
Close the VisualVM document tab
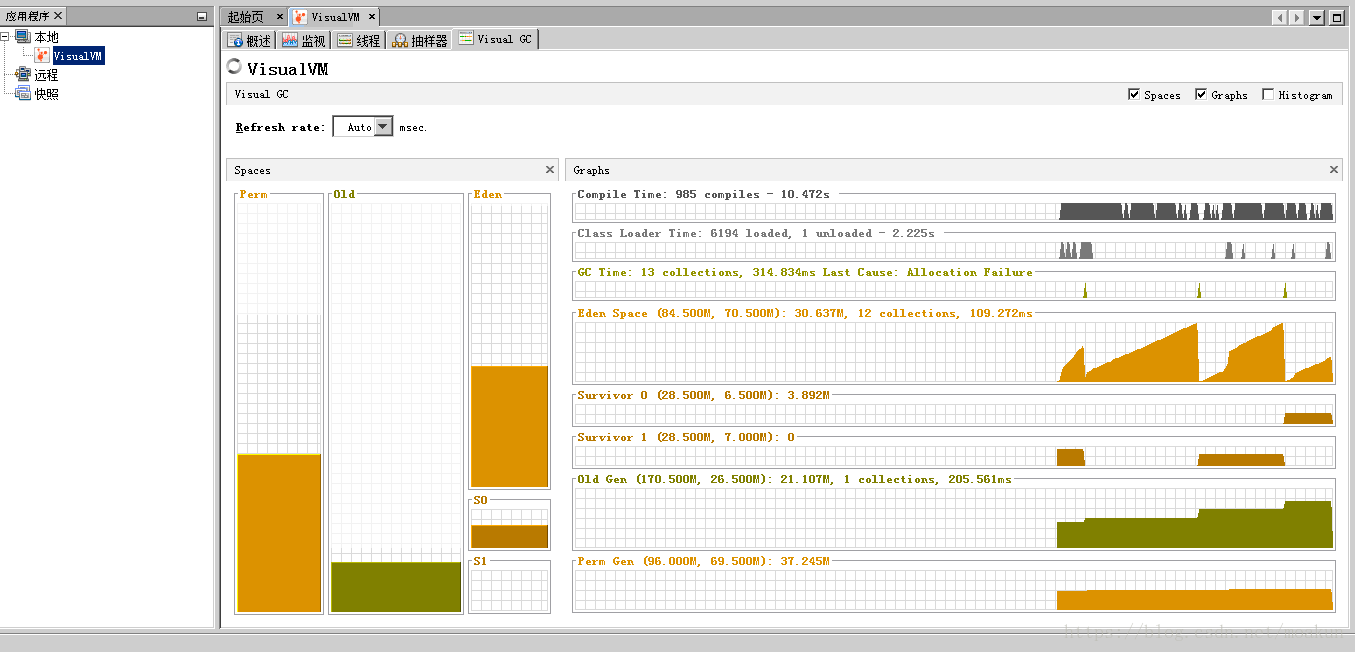(371, 17)
